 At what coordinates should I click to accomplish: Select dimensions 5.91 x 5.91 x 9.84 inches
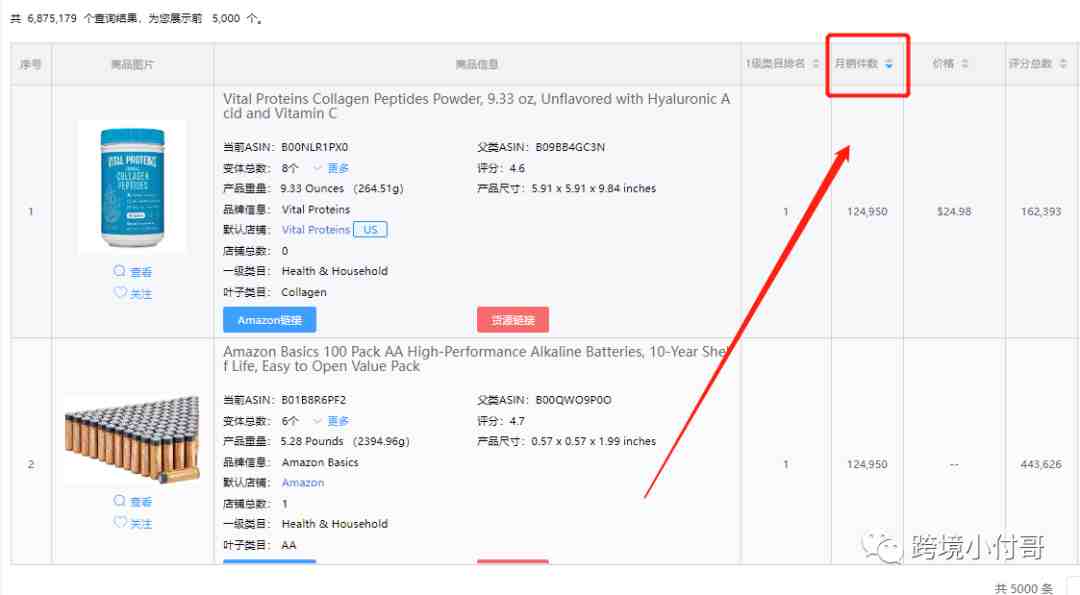(594, 189)
